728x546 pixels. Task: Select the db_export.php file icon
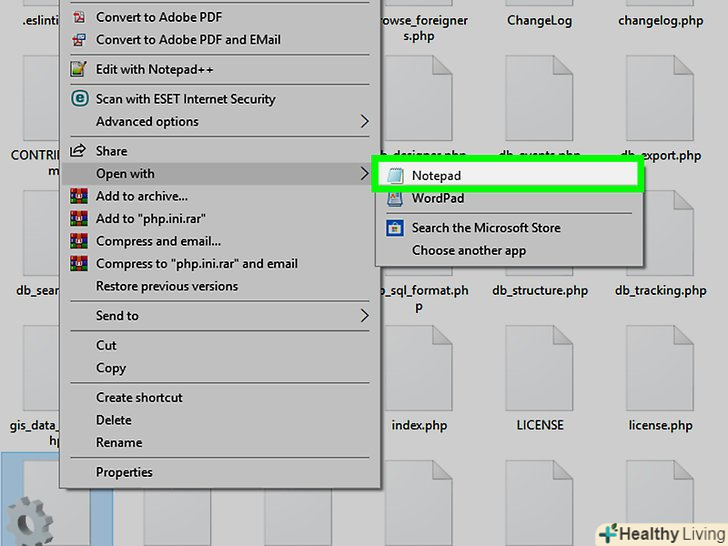[x=660, y=98]
